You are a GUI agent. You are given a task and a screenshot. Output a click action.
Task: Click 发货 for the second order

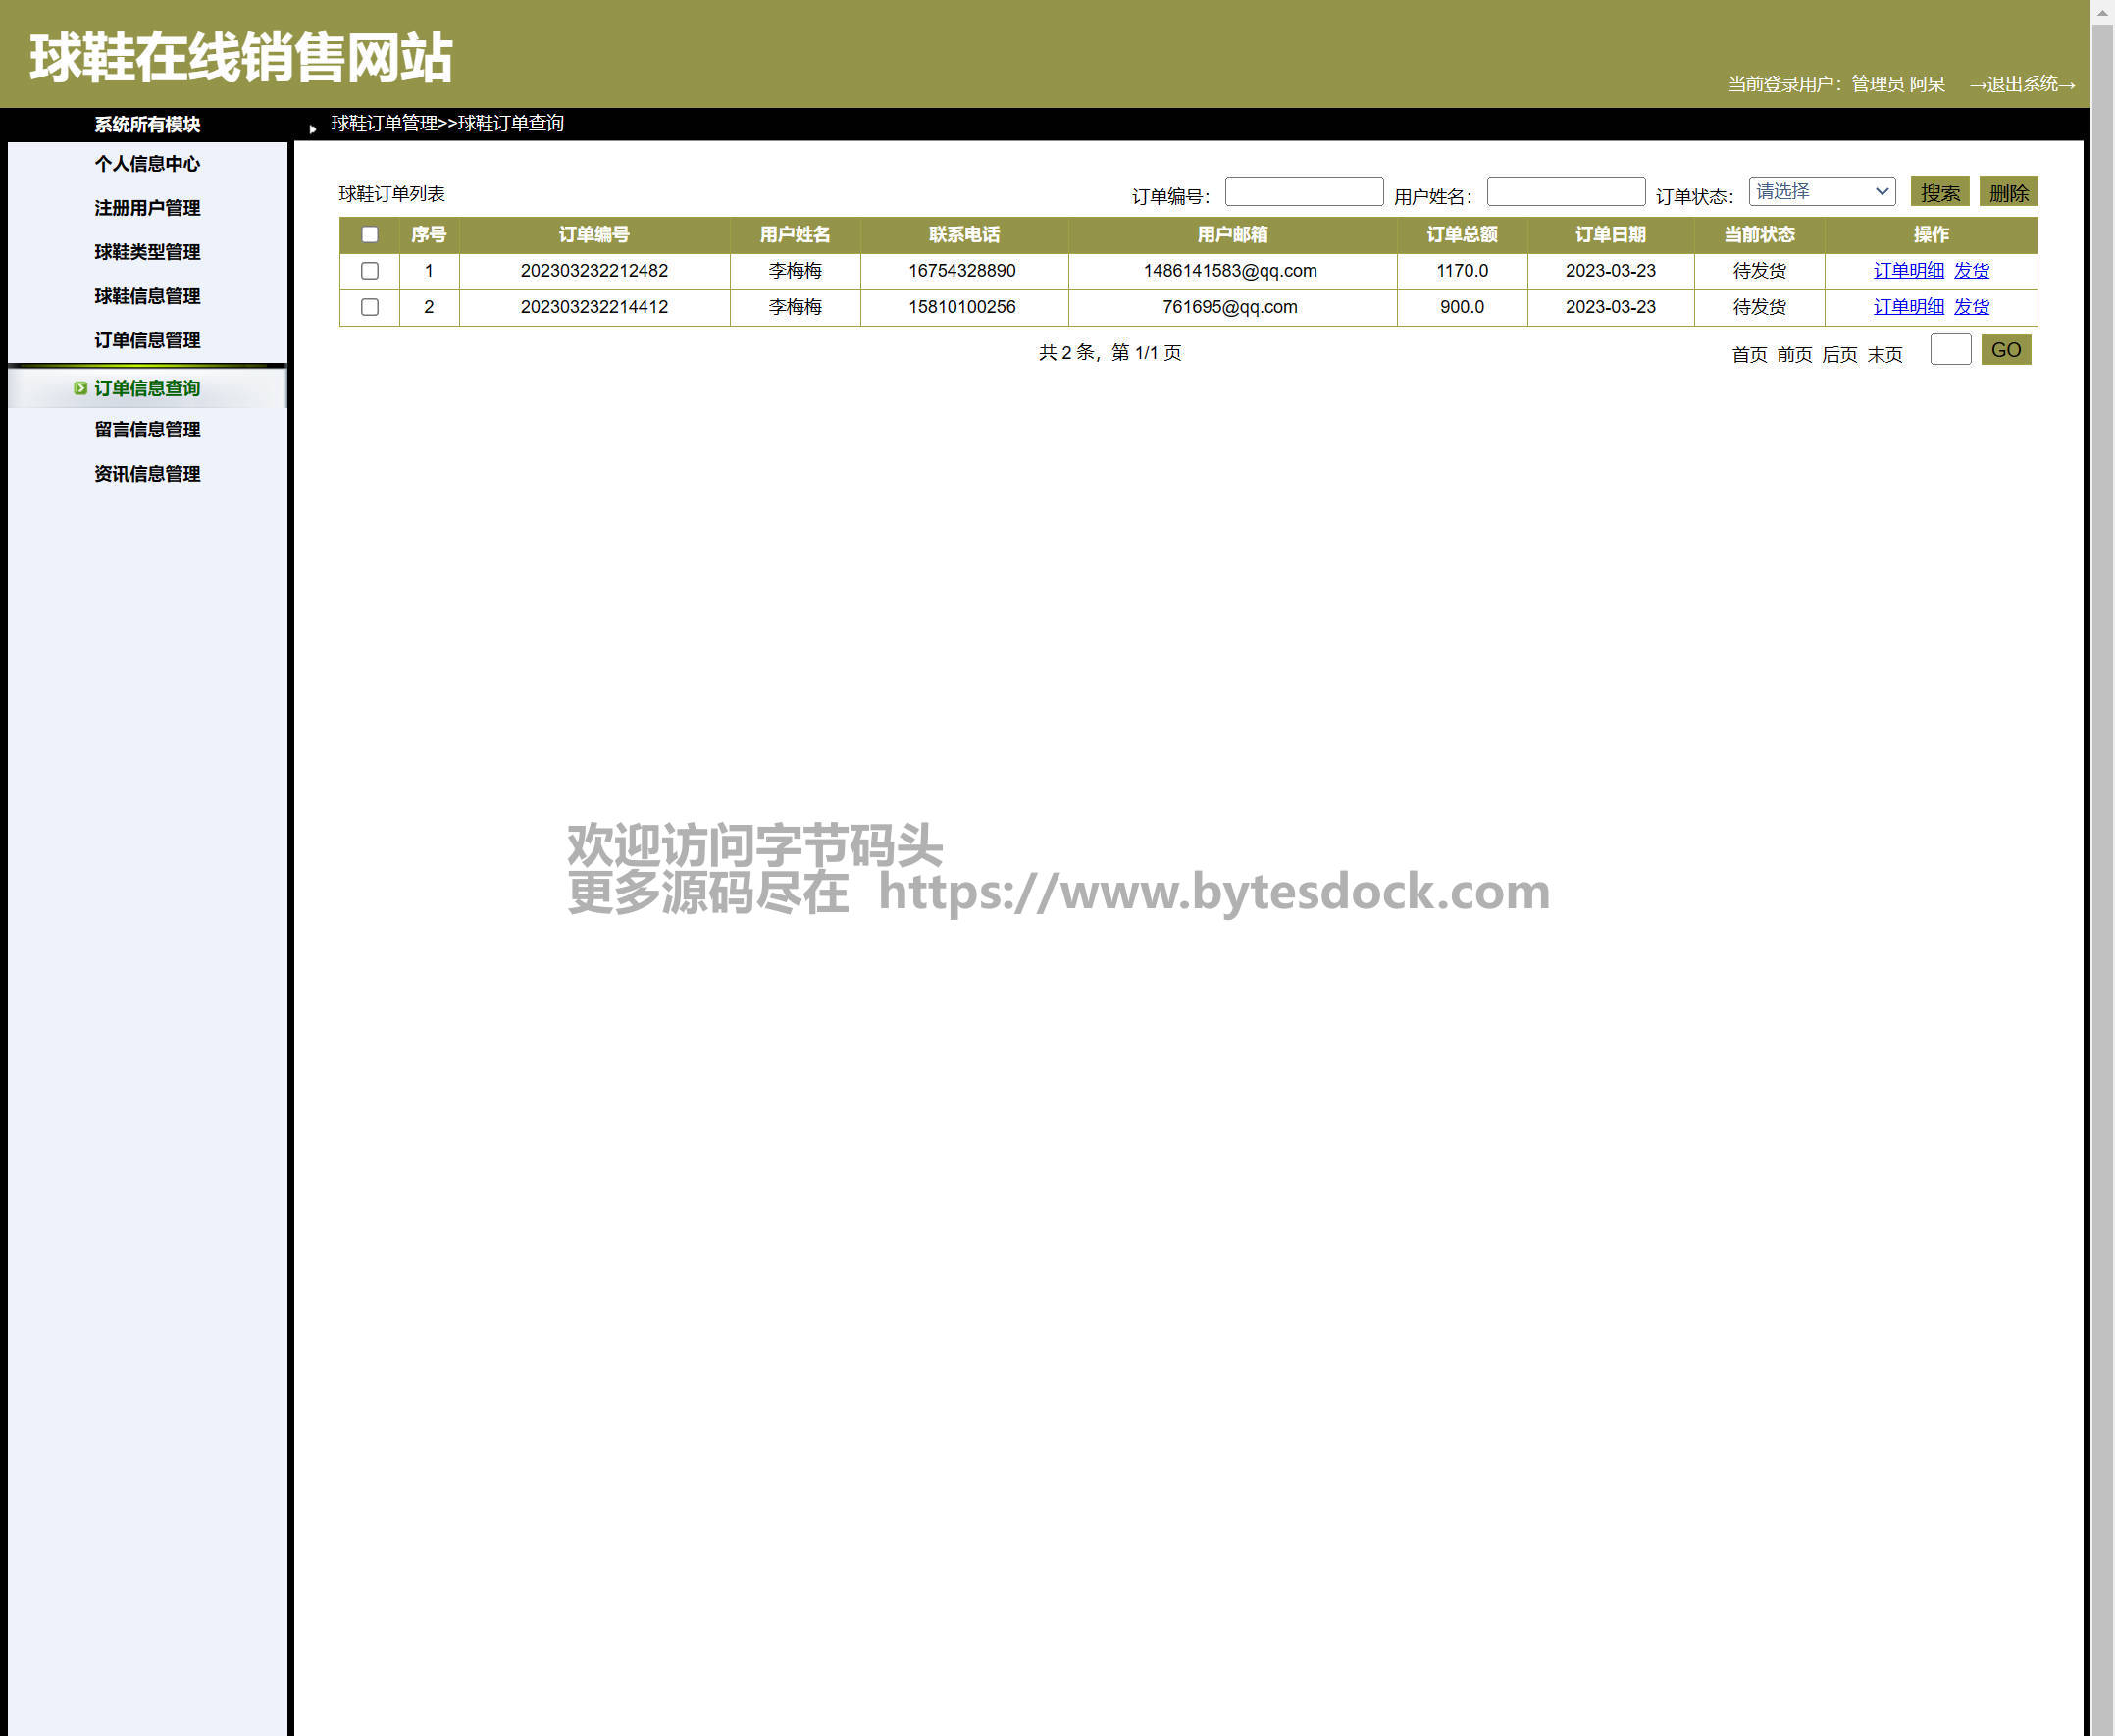1971,306
